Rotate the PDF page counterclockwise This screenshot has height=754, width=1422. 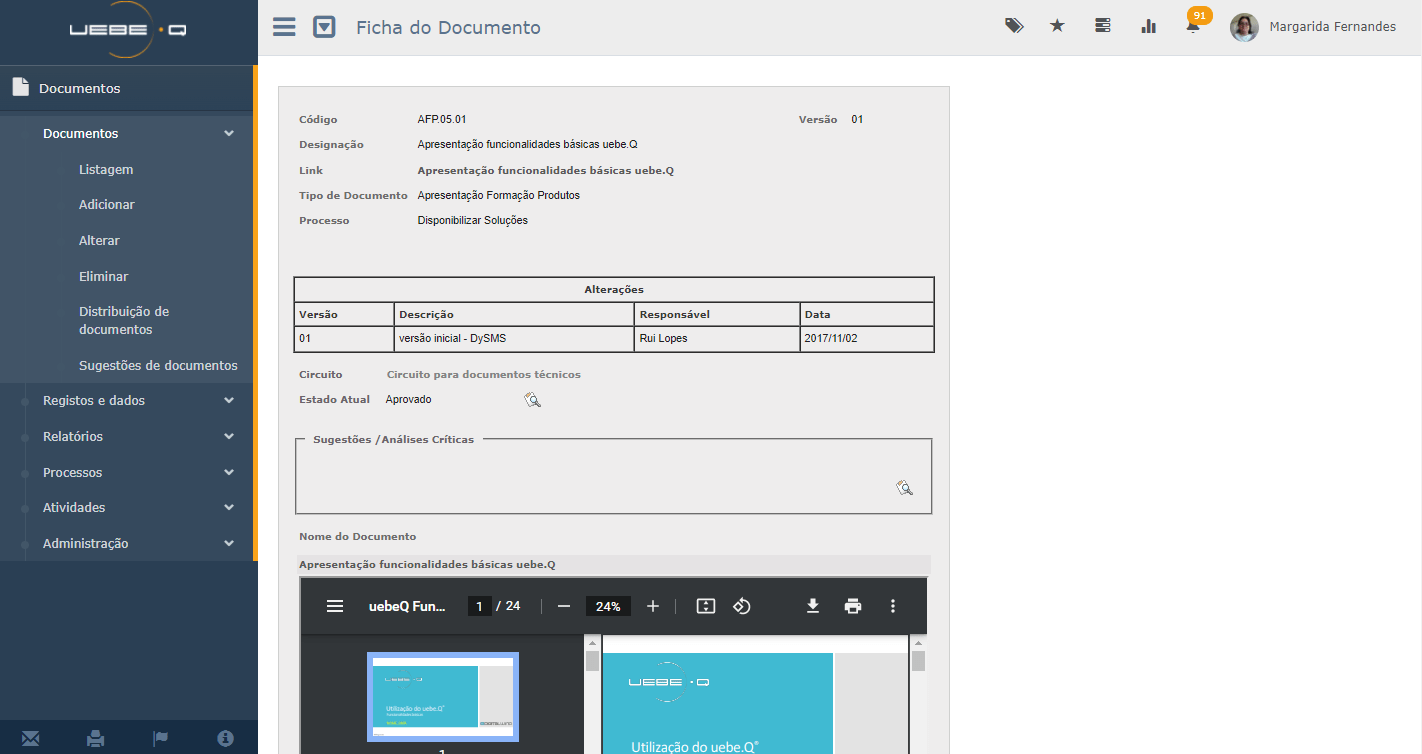(742, 606)
